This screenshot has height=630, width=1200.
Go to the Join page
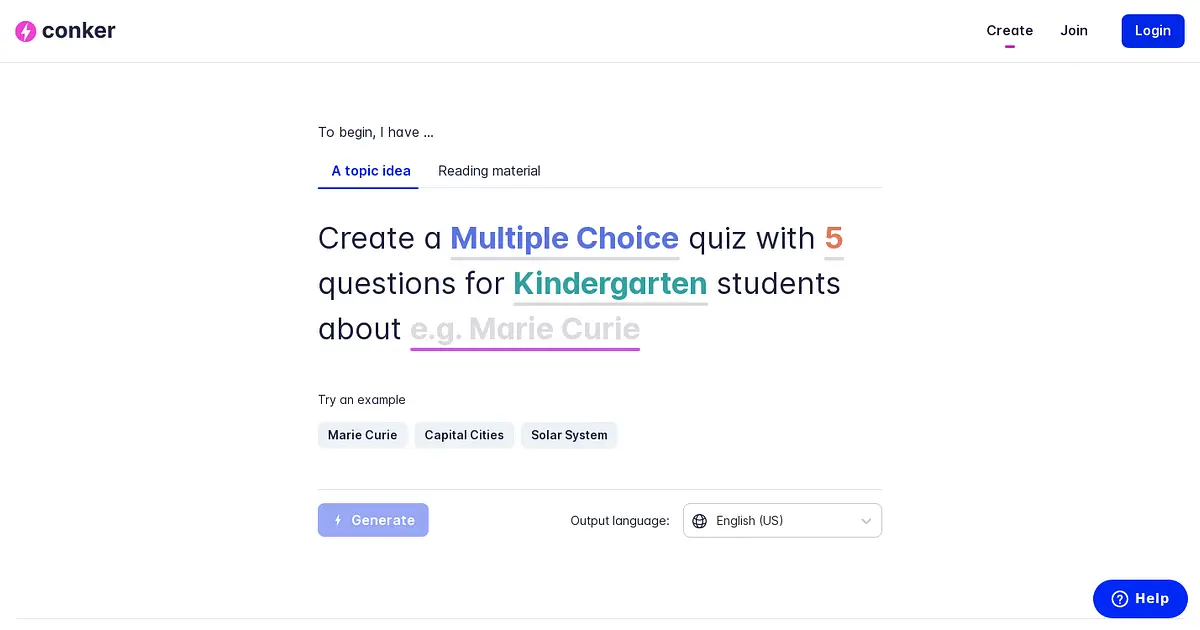[x=1074, y=31]
